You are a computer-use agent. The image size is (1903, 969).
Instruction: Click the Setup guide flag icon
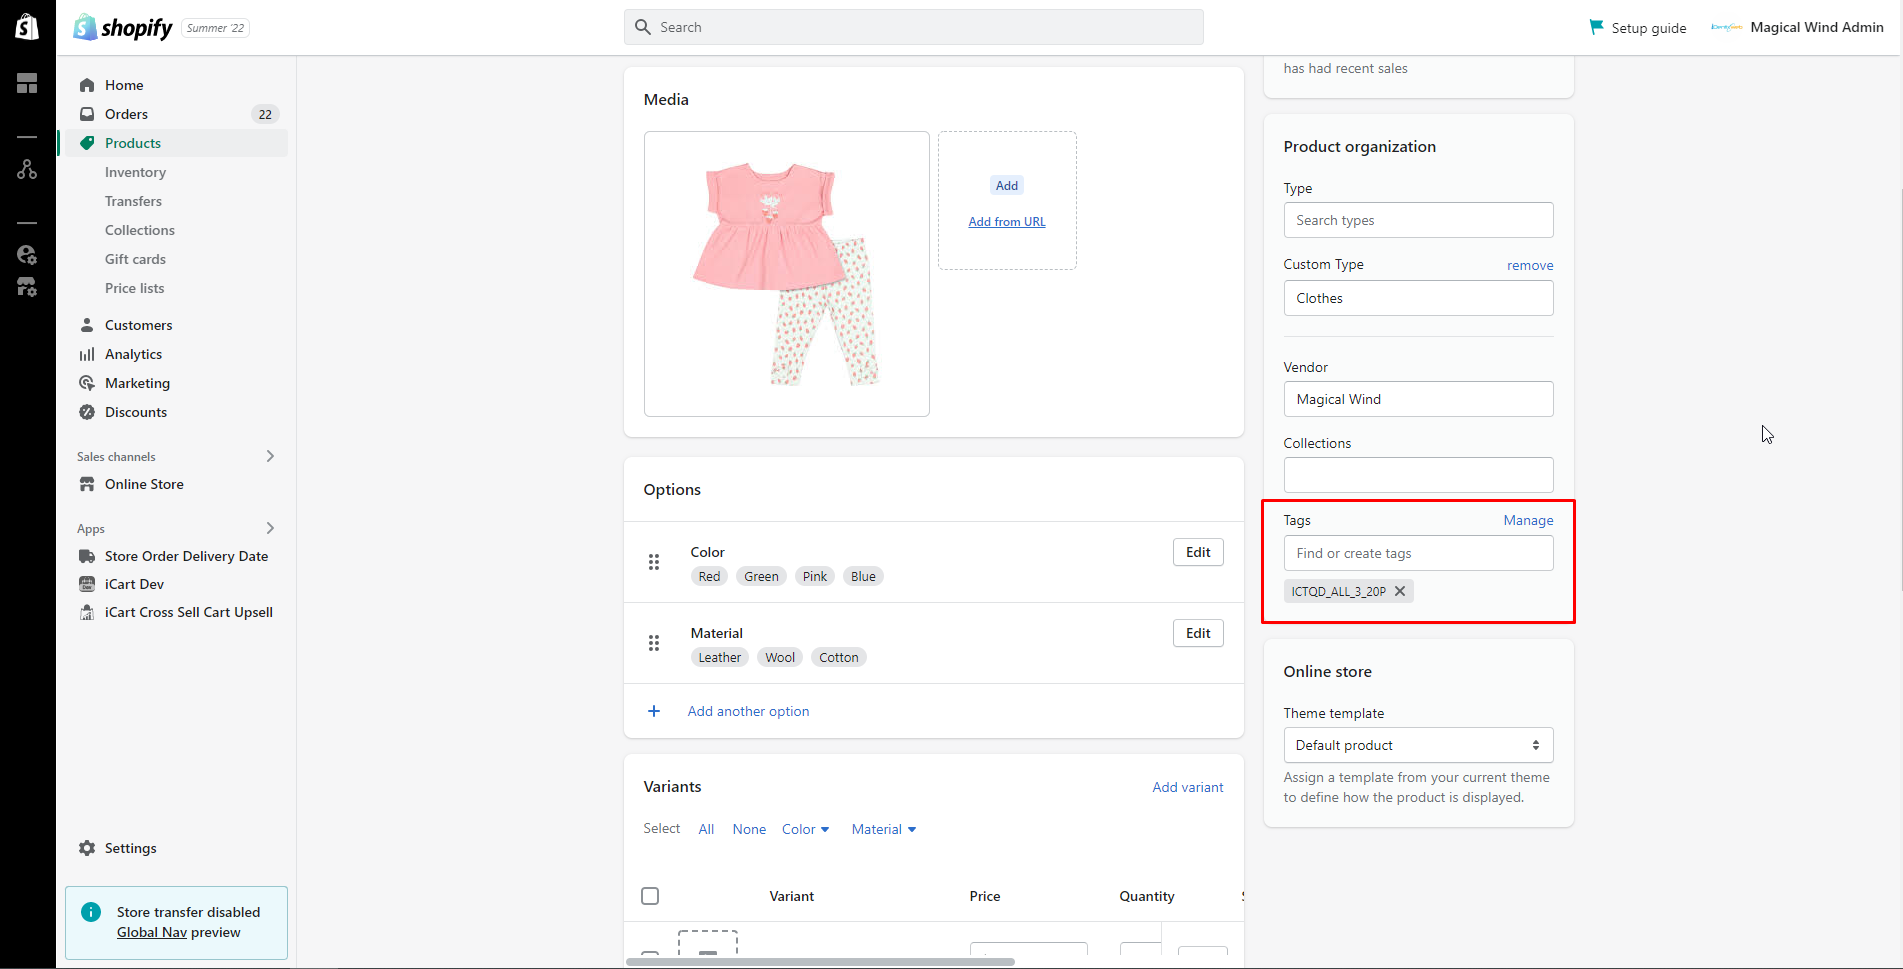click(1596, 27)
